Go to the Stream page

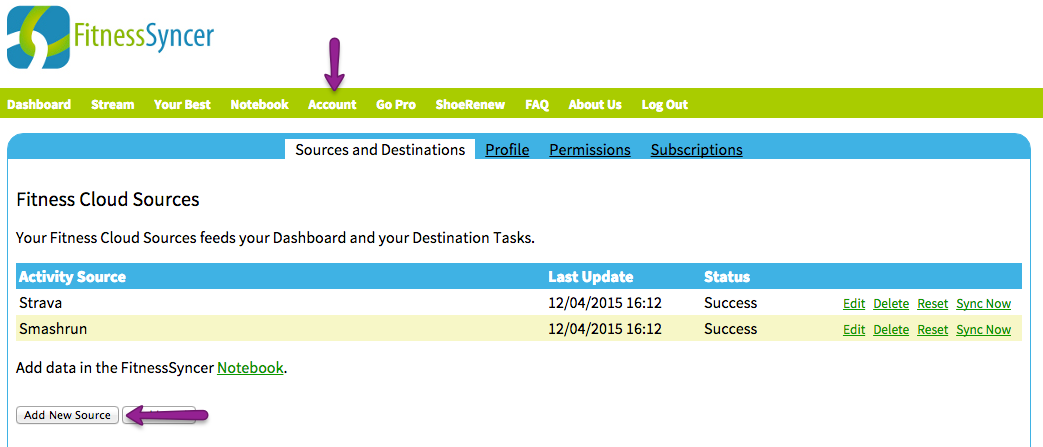(x=112, y=104)
